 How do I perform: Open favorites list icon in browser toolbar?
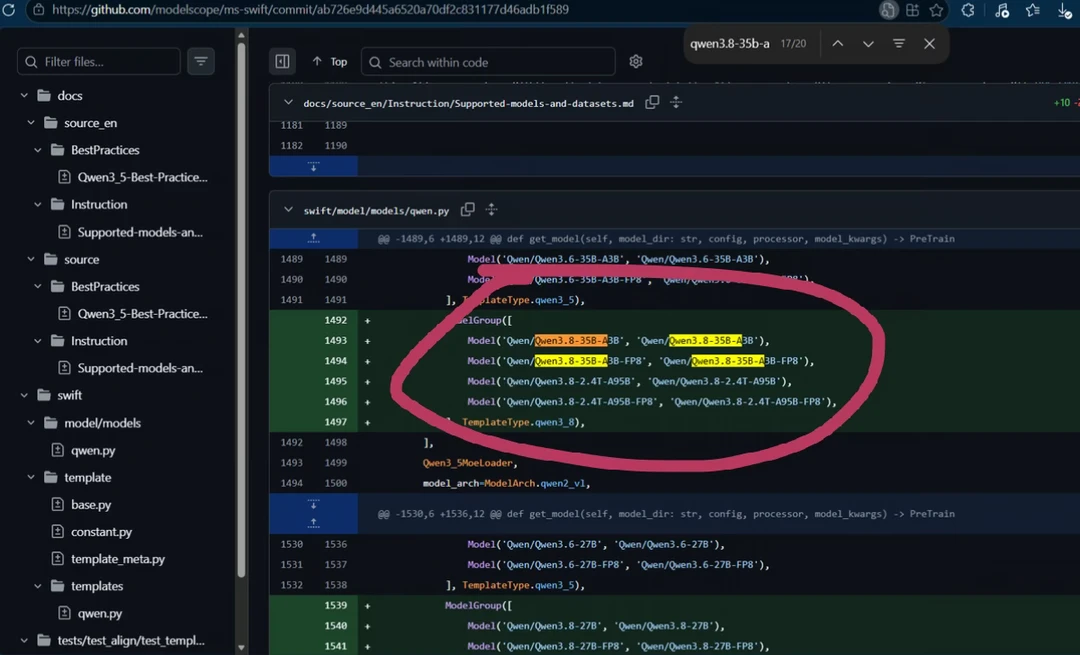(1032, 10)
